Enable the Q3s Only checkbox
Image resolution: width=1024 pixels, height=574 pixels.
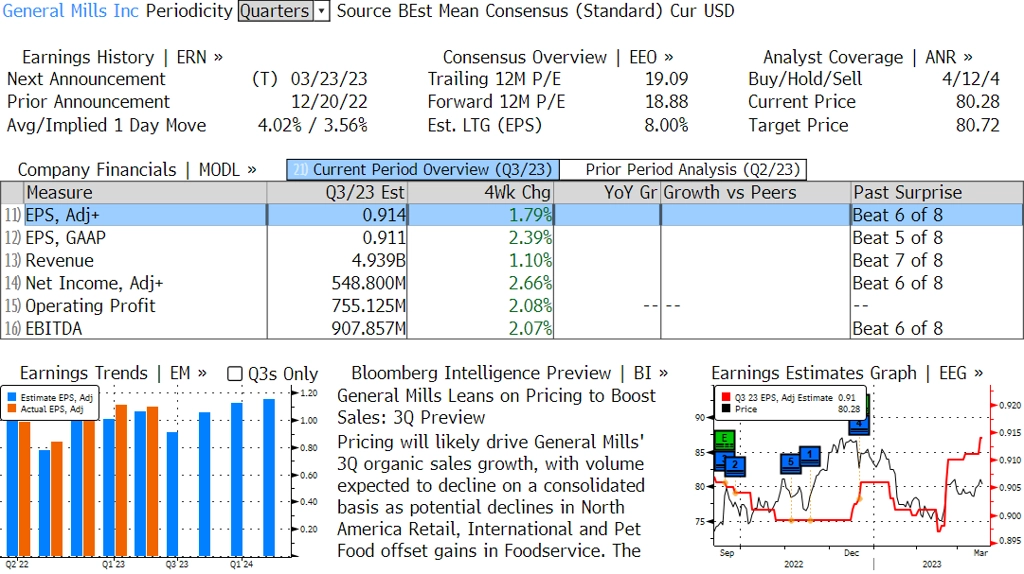234,374
